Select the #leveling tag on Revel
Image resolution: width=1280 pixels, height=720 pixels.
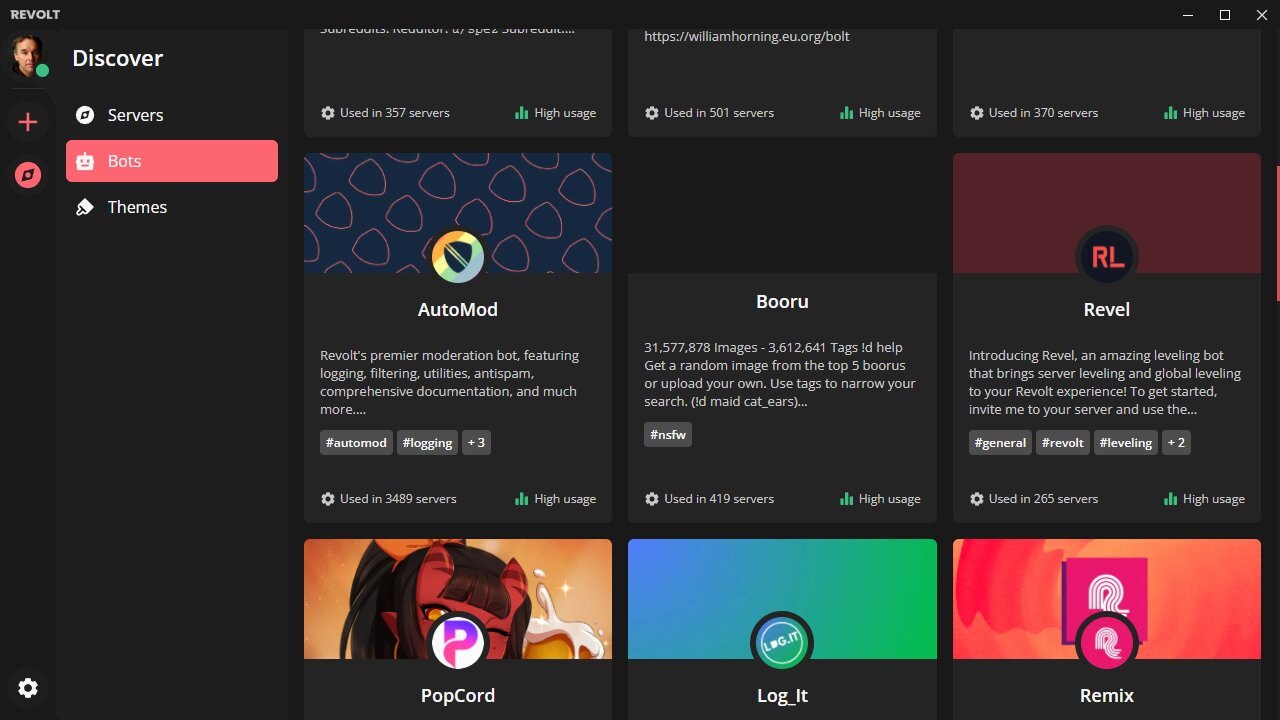[1125, 443]
